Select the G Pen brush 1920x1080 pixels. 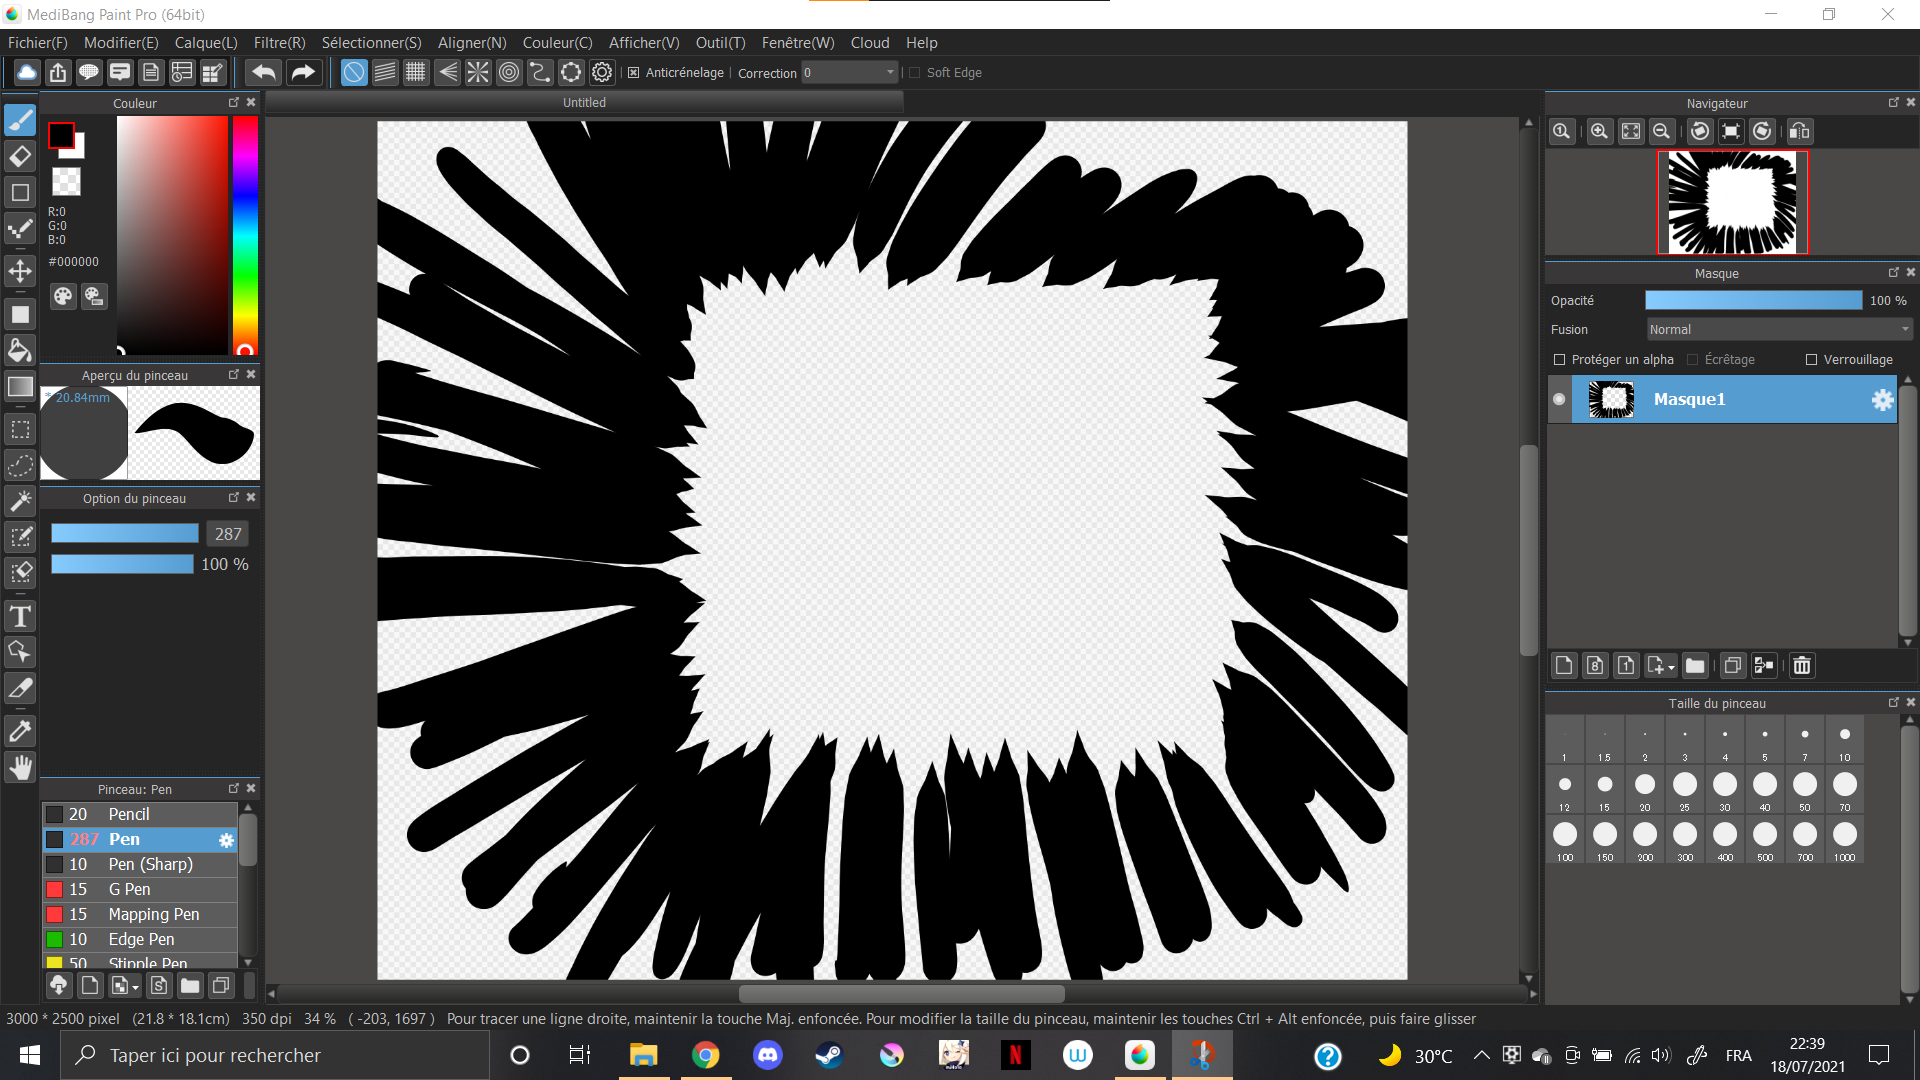pyautogui.click(x=140, y=890)
